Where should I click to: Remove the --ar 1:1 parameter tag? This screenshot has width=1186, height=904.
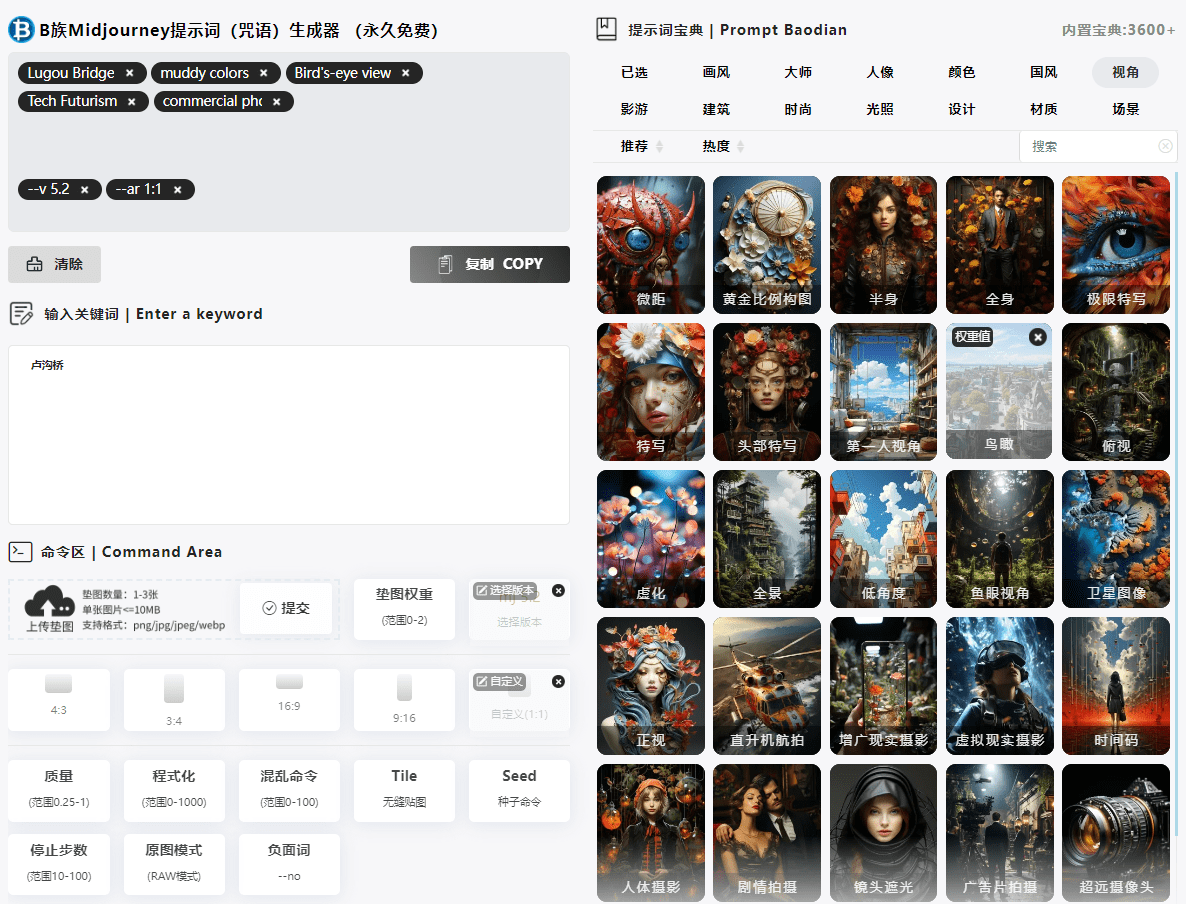[177, 190]
